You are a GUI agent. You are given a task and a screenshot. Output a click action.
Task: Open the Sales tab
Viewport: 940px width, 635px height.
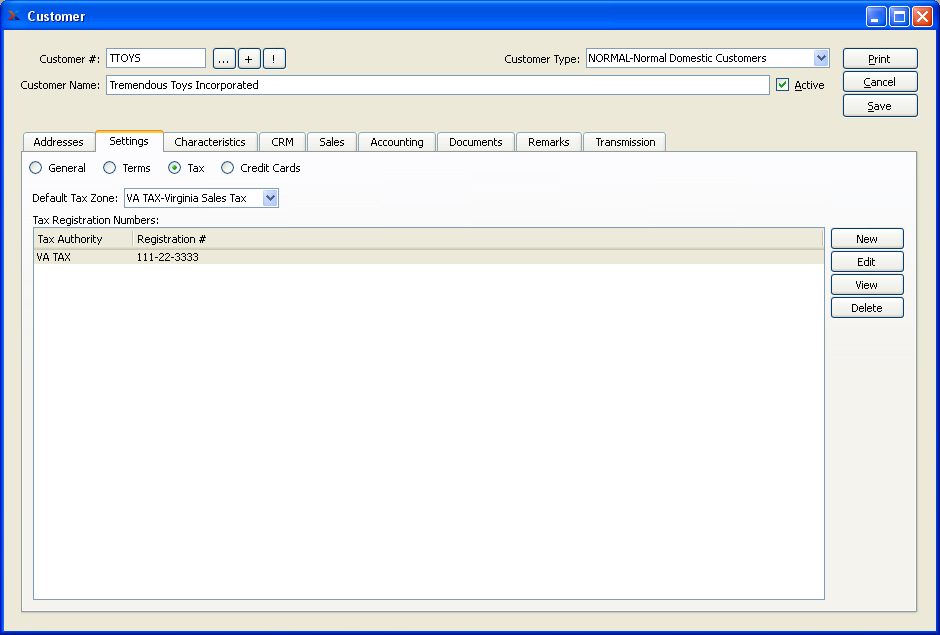point(332,142)
